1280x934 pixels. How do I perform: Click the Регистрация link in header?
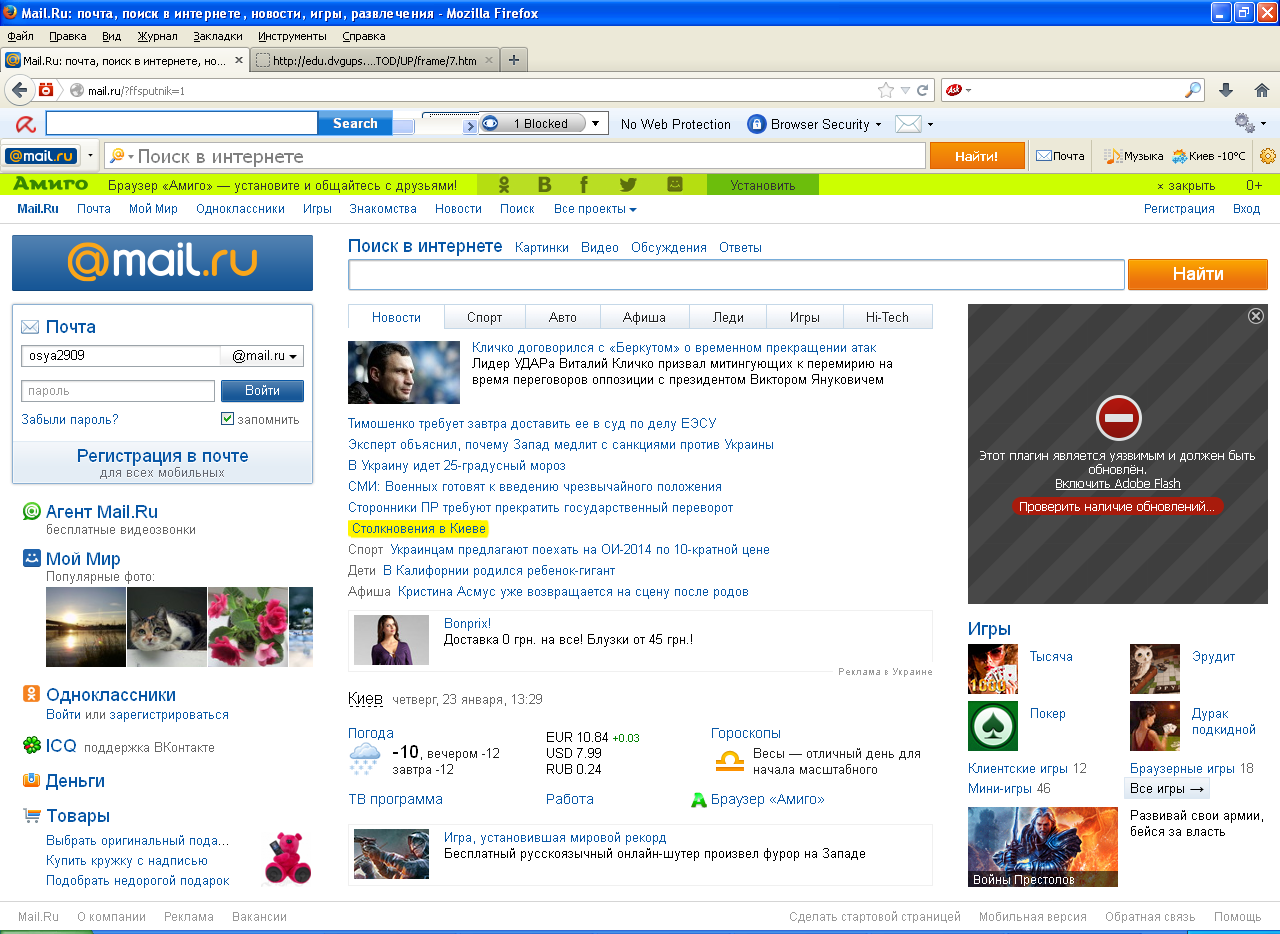(x=1179, y=209)
